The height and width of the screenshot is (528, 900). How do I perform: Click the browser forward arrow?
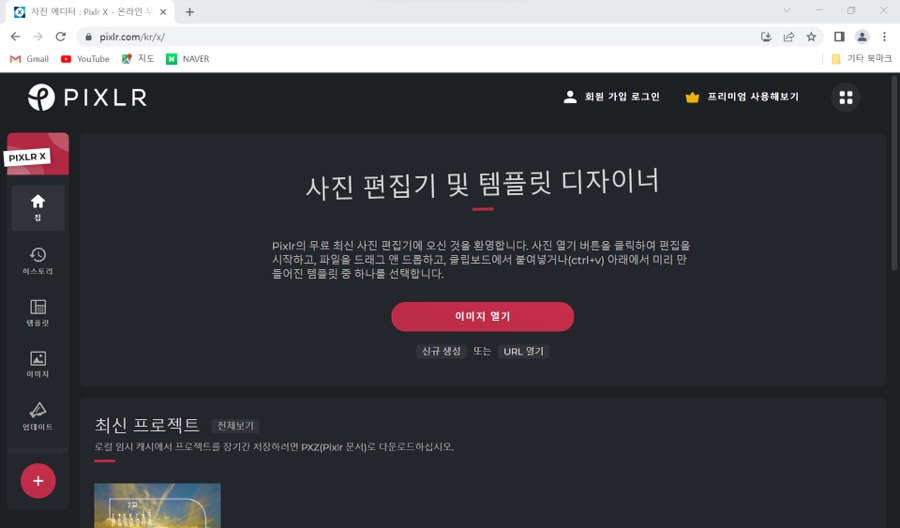click(38, 37)
